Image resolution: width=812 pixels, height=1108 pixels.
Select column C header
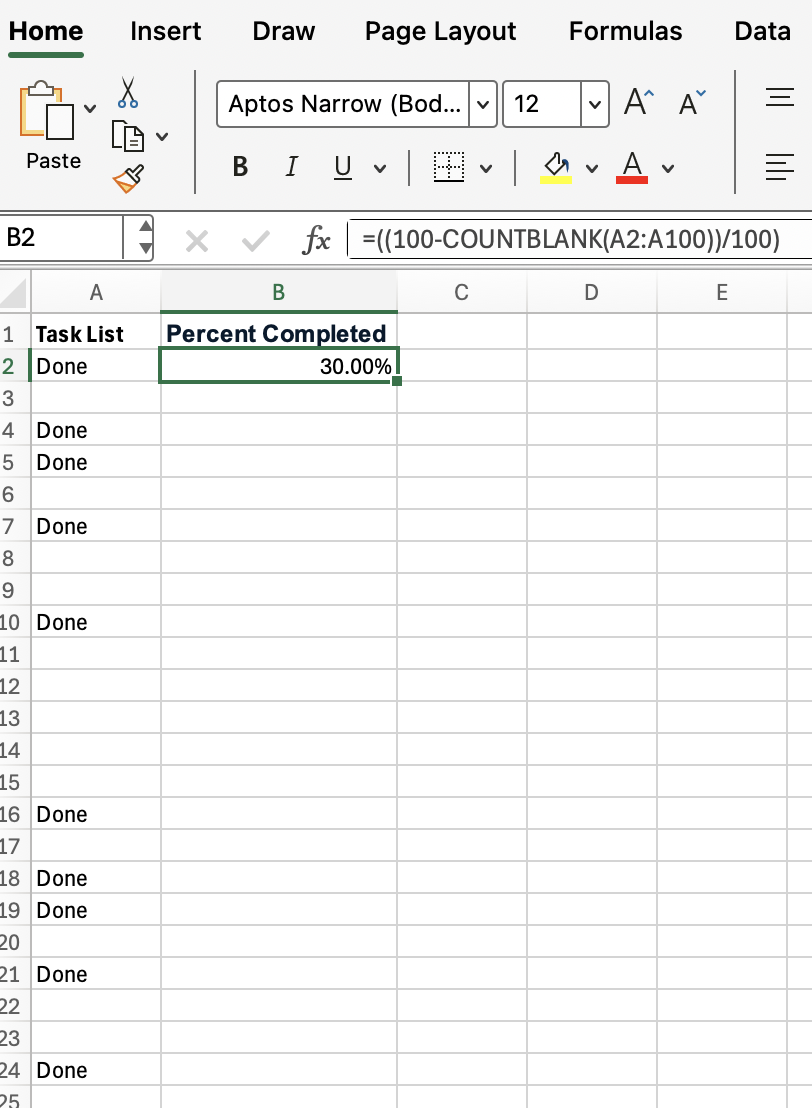[461, 293]
